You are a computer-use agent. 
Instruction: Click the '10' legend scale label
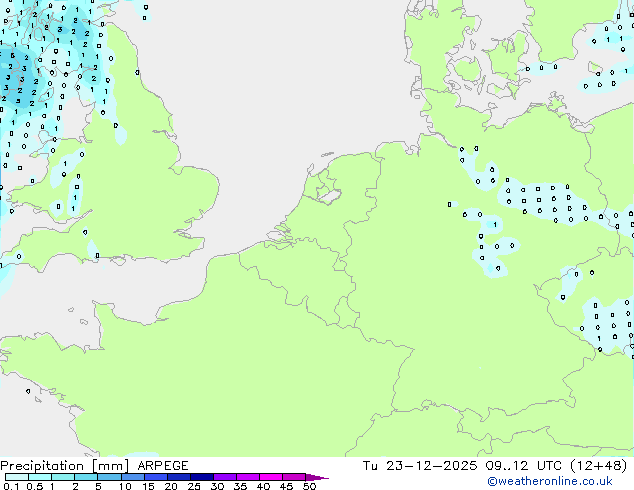pos(125,486)
